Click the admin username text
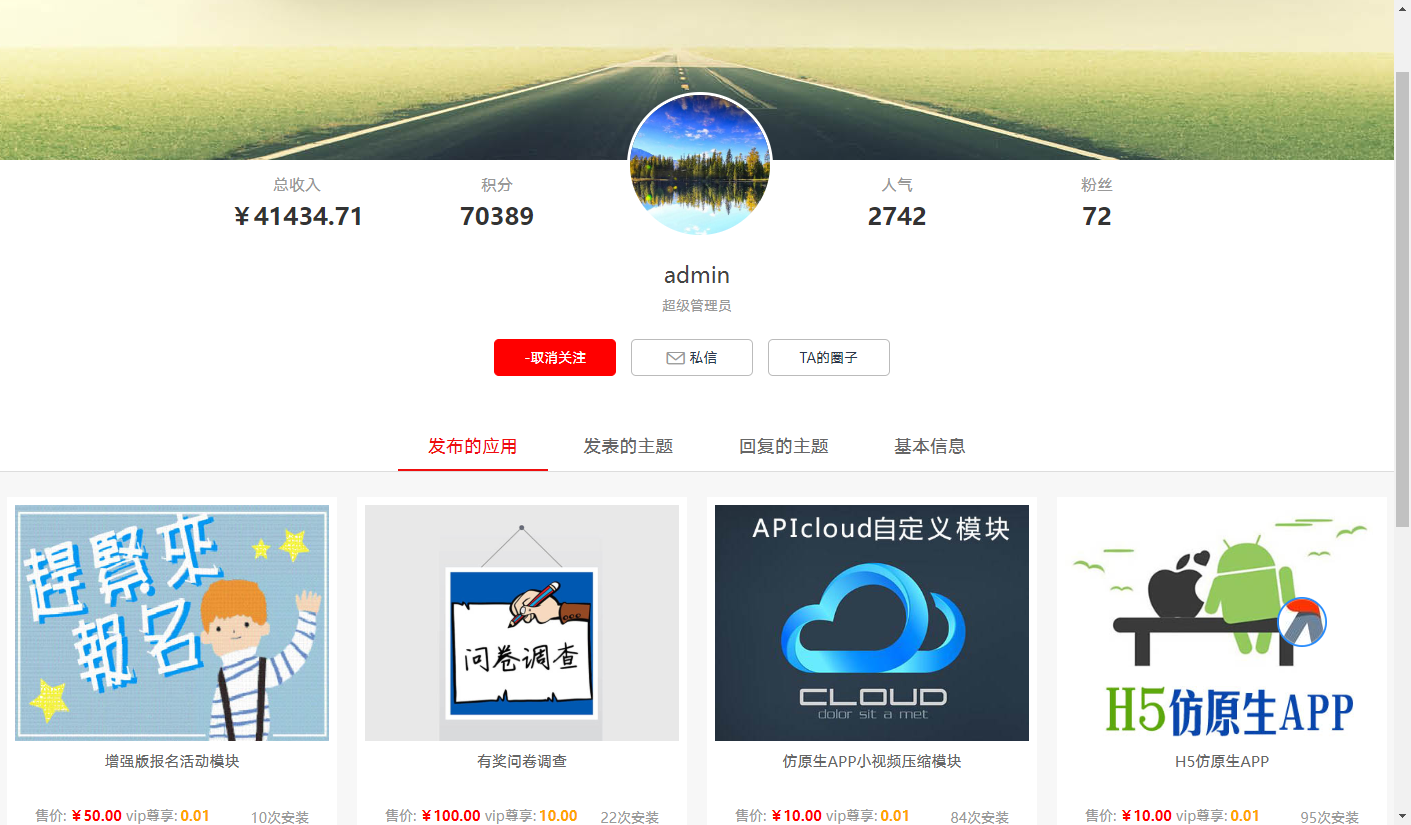 click(x=697, y=275)
